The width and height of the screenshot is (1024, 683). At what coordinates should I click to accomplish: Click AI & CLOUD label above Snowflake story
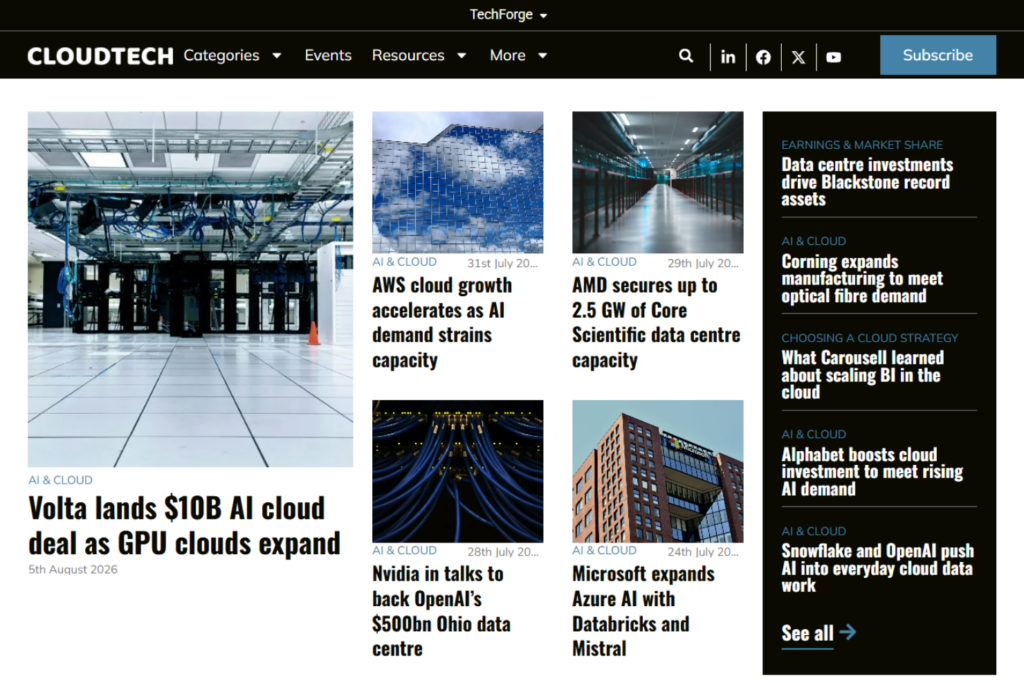[814, 532]
